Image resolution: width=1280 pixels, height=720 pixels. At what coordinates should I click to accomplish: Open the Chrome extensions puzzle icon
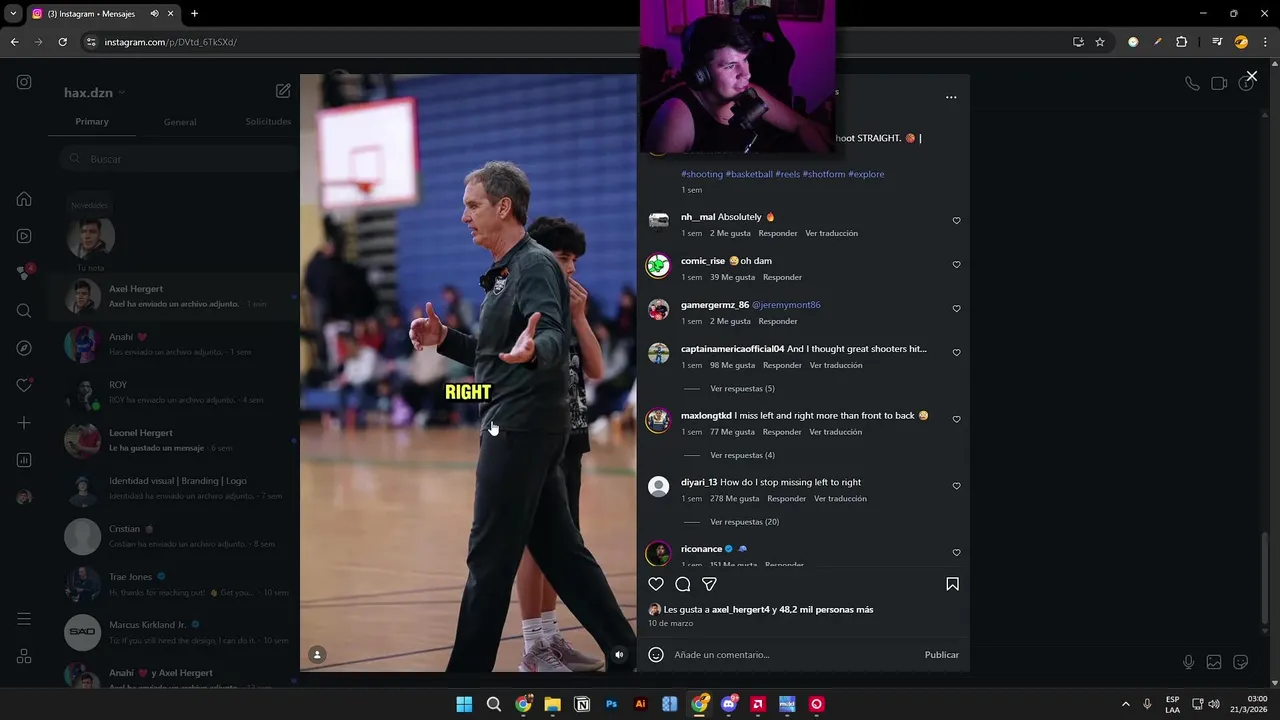tap(1182, 42)
